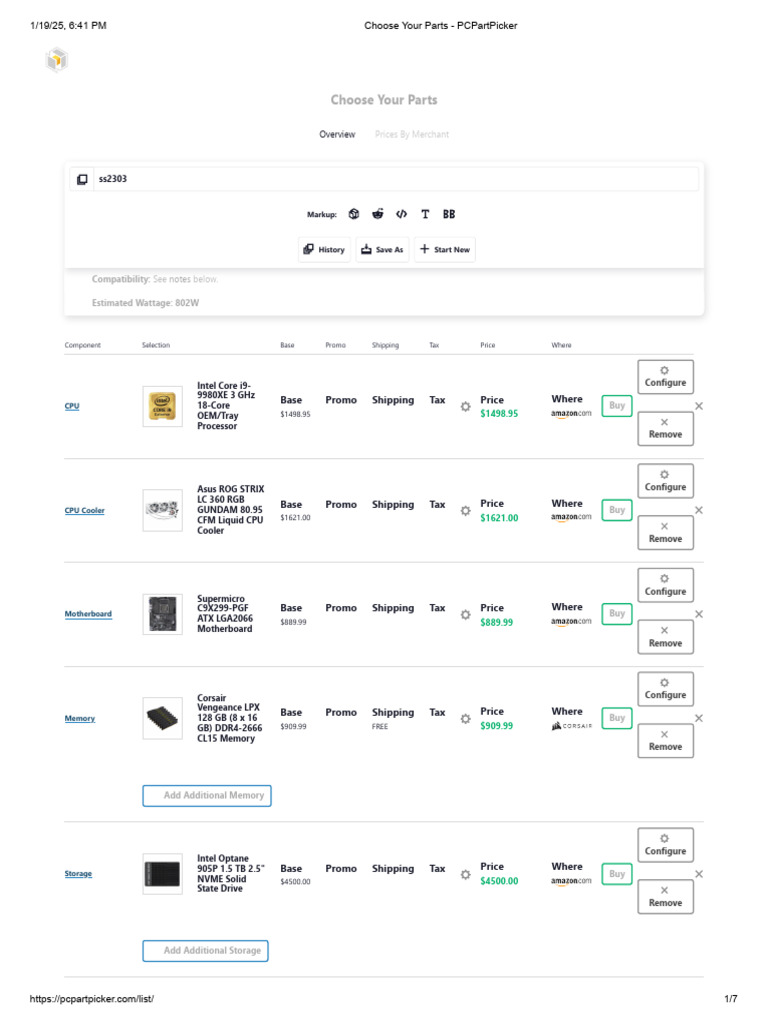Viewport: 768px width, 1024px height.
Task: Select BBCode markup BB icon
Action: (449, 214)
